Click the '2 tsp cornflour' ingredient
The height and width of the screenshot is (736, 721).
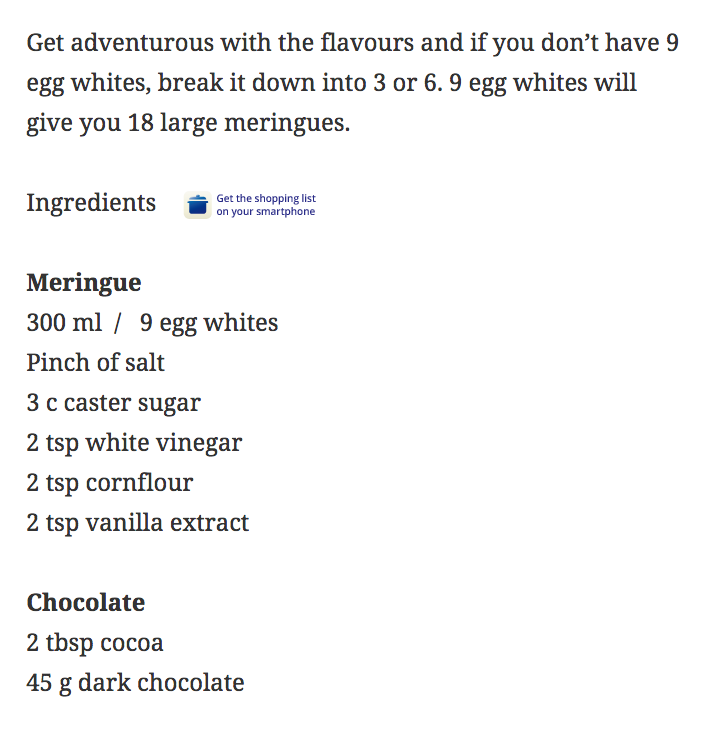(x=110, y=483)
